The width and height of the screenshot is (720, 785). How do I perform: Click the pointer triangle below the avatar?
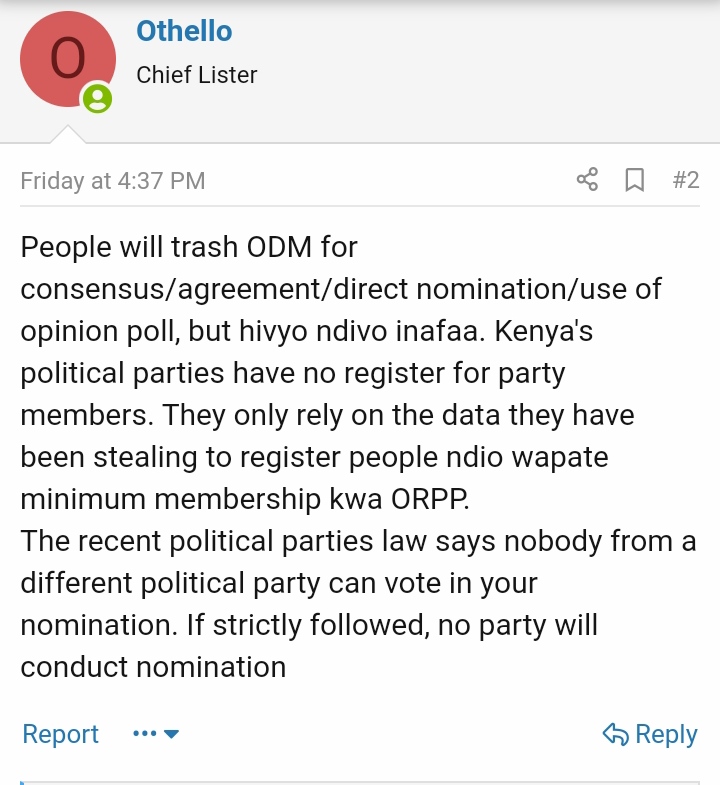(68, 134)
